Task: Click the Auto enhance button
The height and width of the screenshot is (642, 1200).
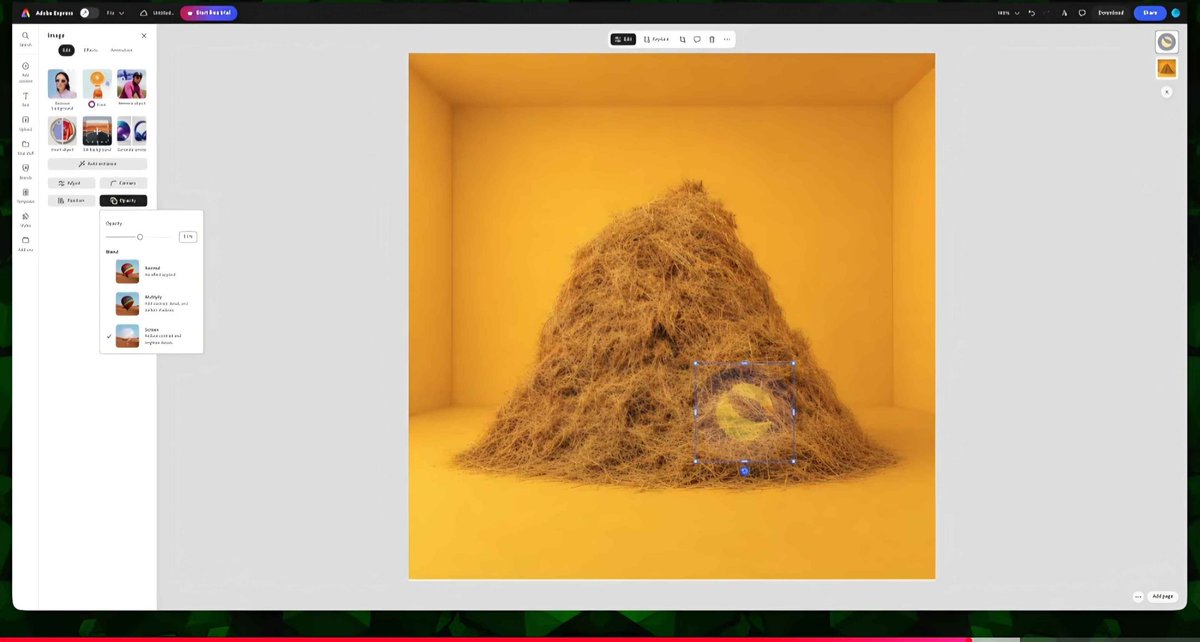Action: (97, 163)
